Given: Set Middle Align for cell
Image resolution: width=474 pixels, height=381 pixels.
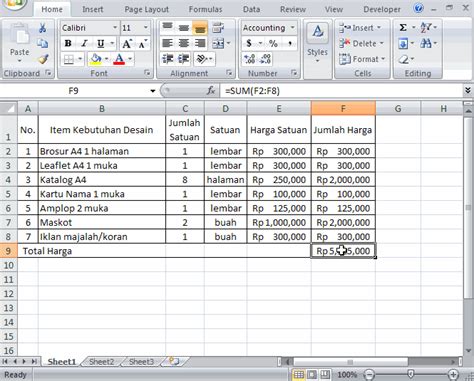Looking at the screenshot, I should click(x=184, y=28).
